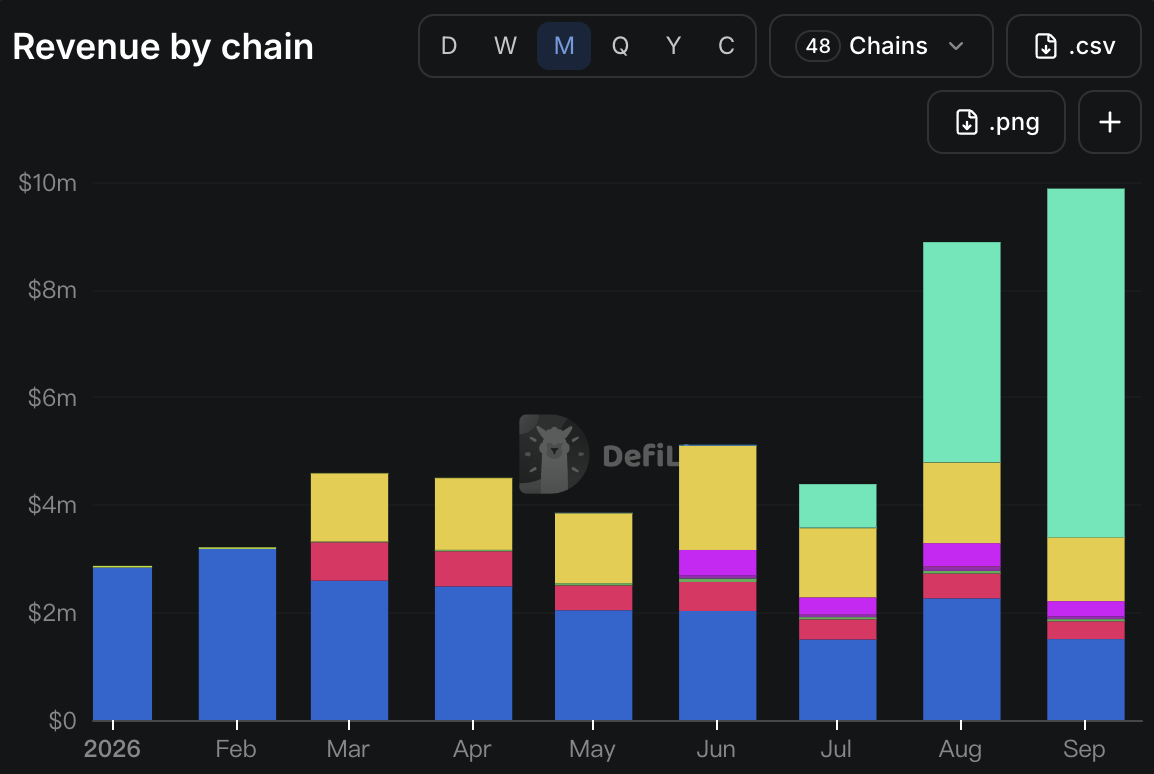Select the Monthly (M) interval

(564, 46)
